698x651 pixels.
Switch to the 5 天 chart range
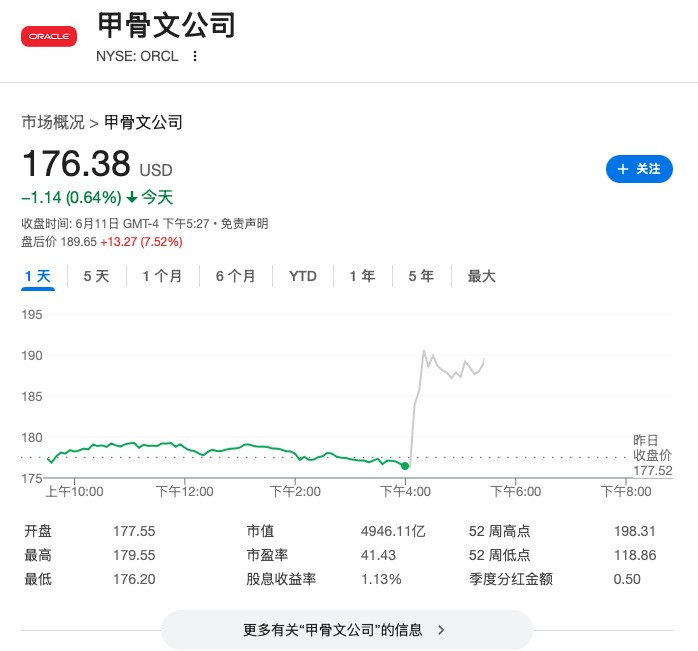(96, 276)
